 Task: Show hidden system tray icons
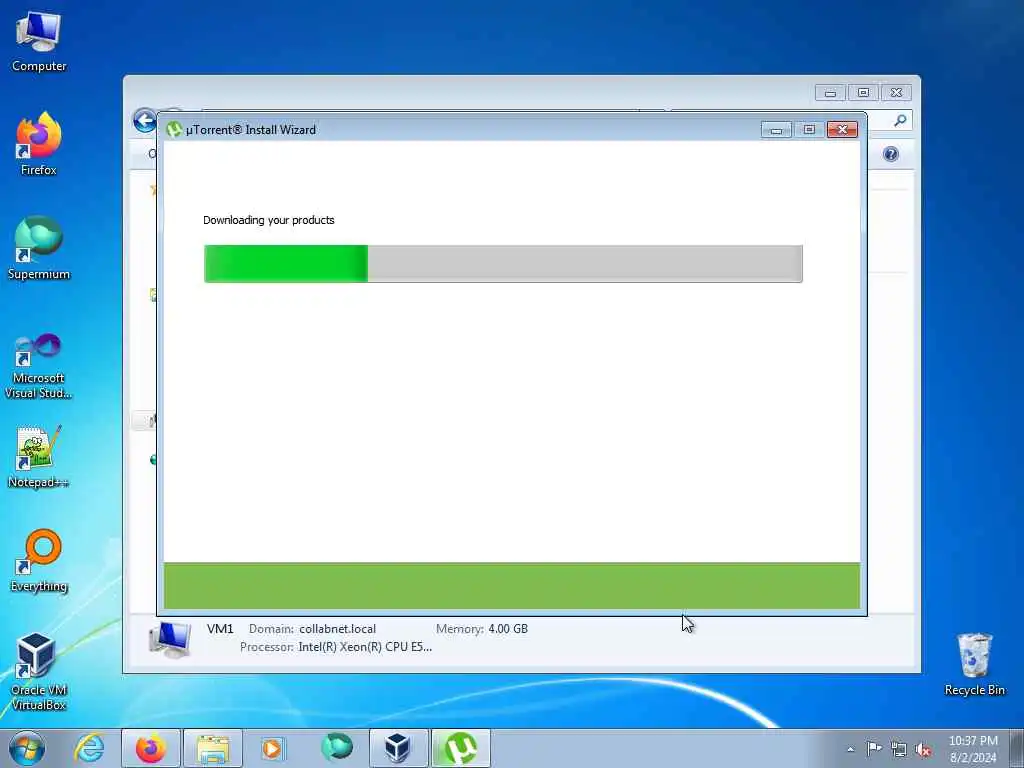coord(850,749)
